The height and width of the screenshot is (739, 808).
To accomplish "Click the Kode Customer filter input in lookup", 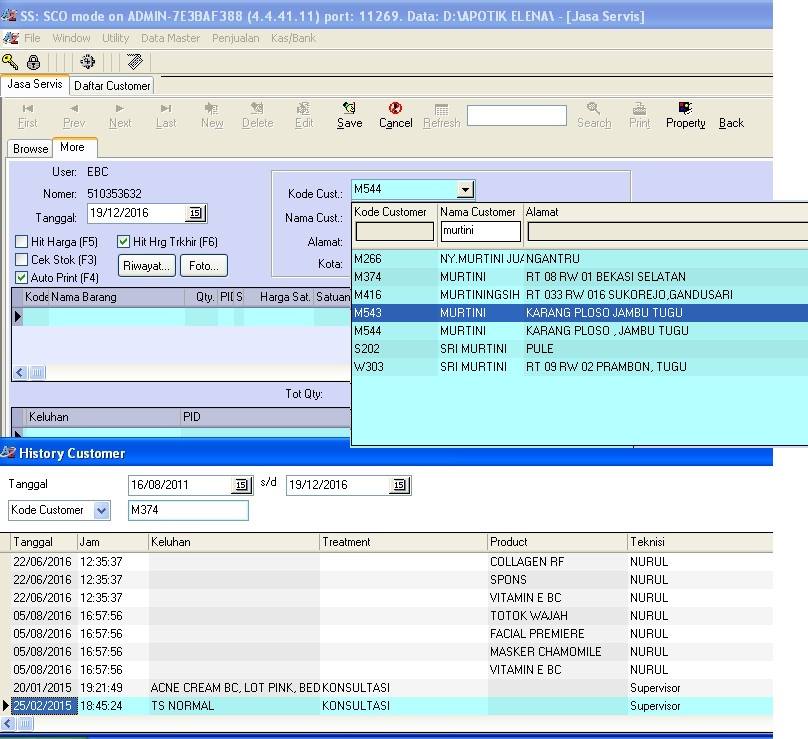I will click(x=395, y=231).
